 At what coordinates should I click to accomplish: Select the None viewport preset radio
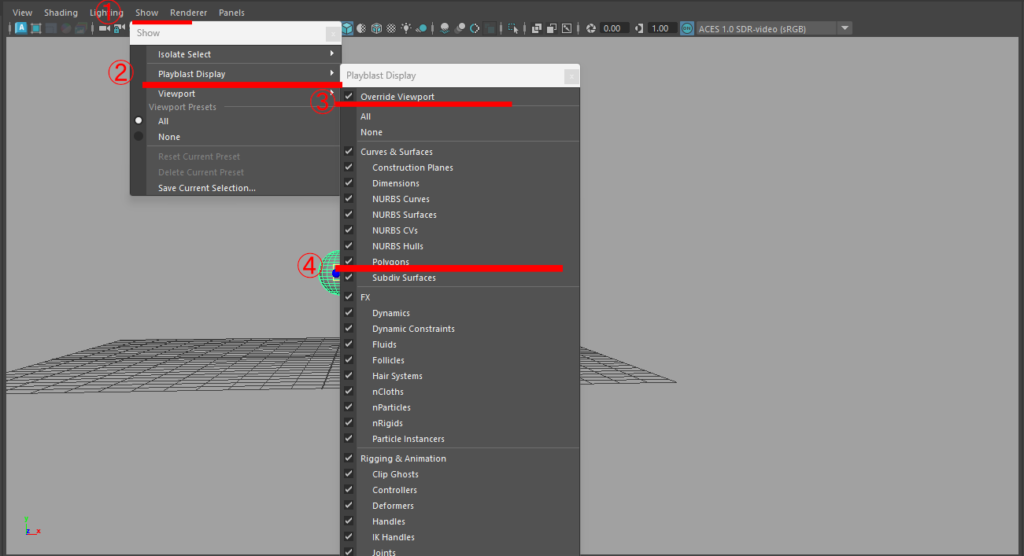pyautogui.click(x=139, y=137)
